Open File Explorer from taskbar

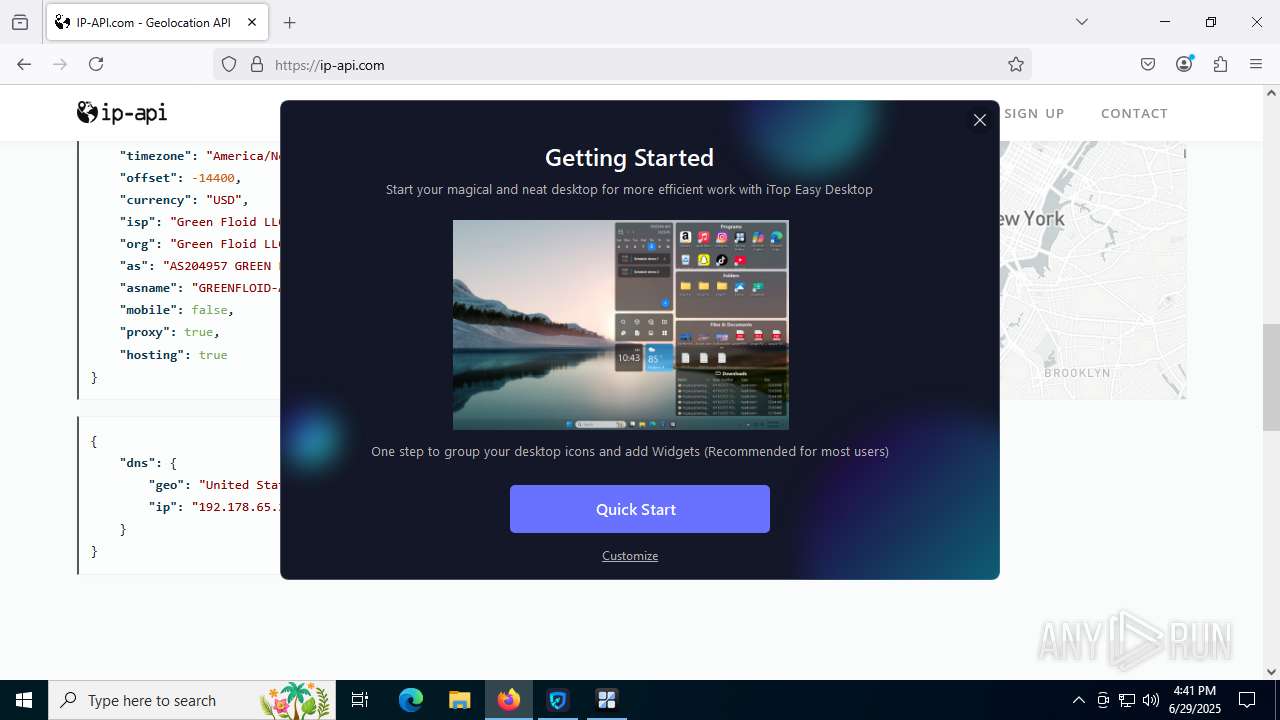point(459,700)
